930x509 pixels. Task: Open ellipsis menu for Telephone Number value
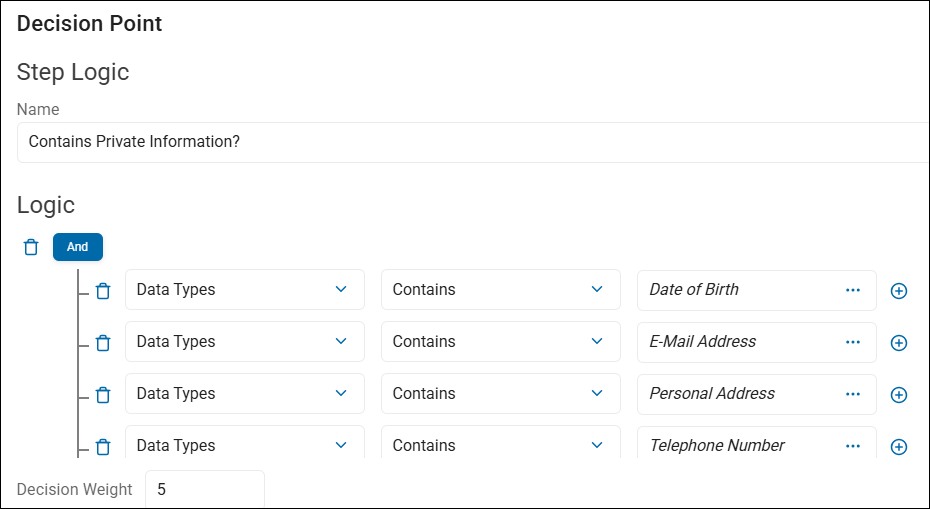[853, 445]
